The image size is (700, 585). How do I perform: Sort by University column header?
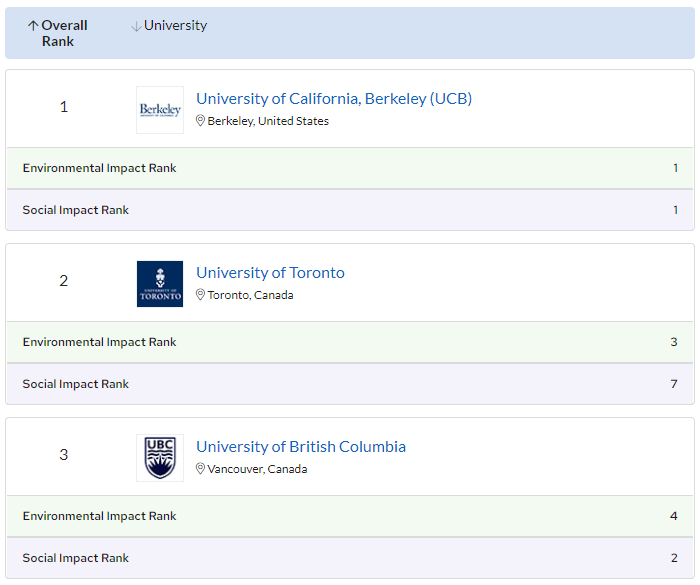(x=175, y=26)
